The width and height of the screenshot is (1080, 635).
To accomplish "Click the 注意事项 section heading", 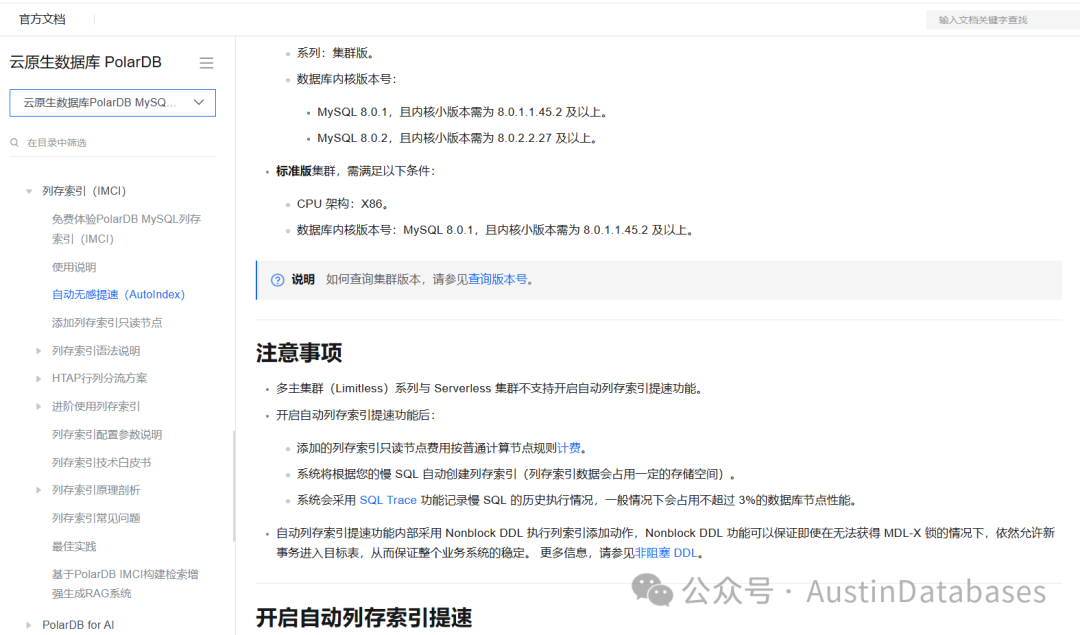I will 299,353.
